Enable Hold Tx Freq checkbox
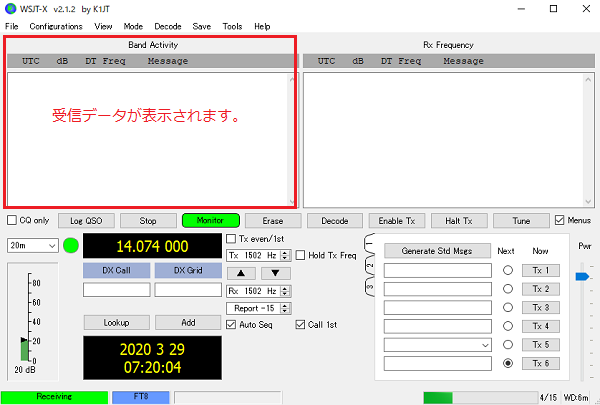 pos(302,255)
